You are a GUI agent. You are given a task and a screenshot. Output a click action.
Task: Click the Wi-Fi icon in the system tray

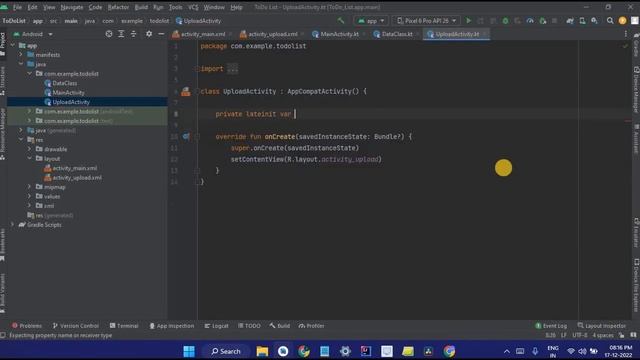[x=571, y=351]
